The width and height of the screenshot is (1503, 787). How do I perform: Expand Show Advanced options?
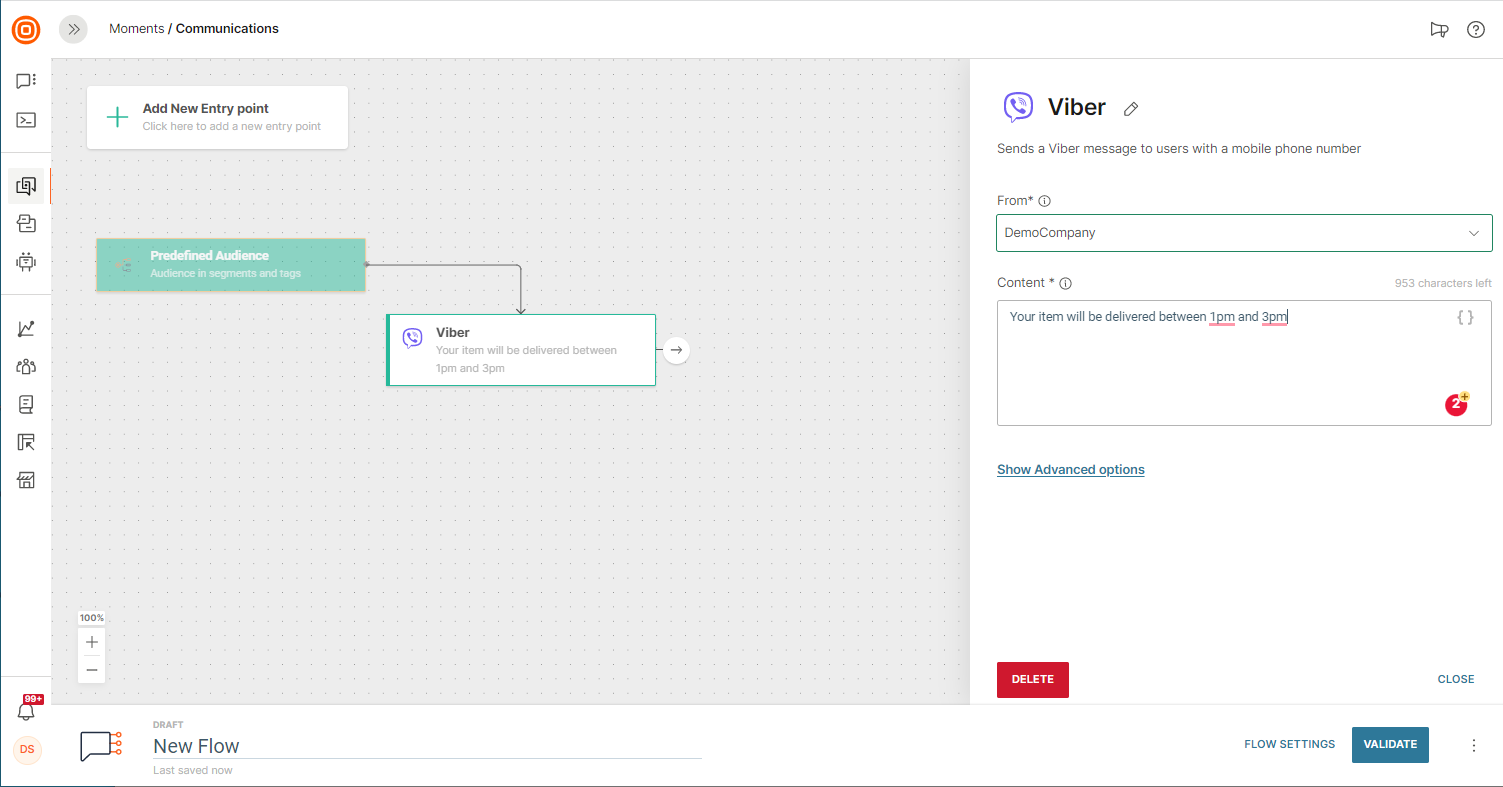tap(1070, 470)
